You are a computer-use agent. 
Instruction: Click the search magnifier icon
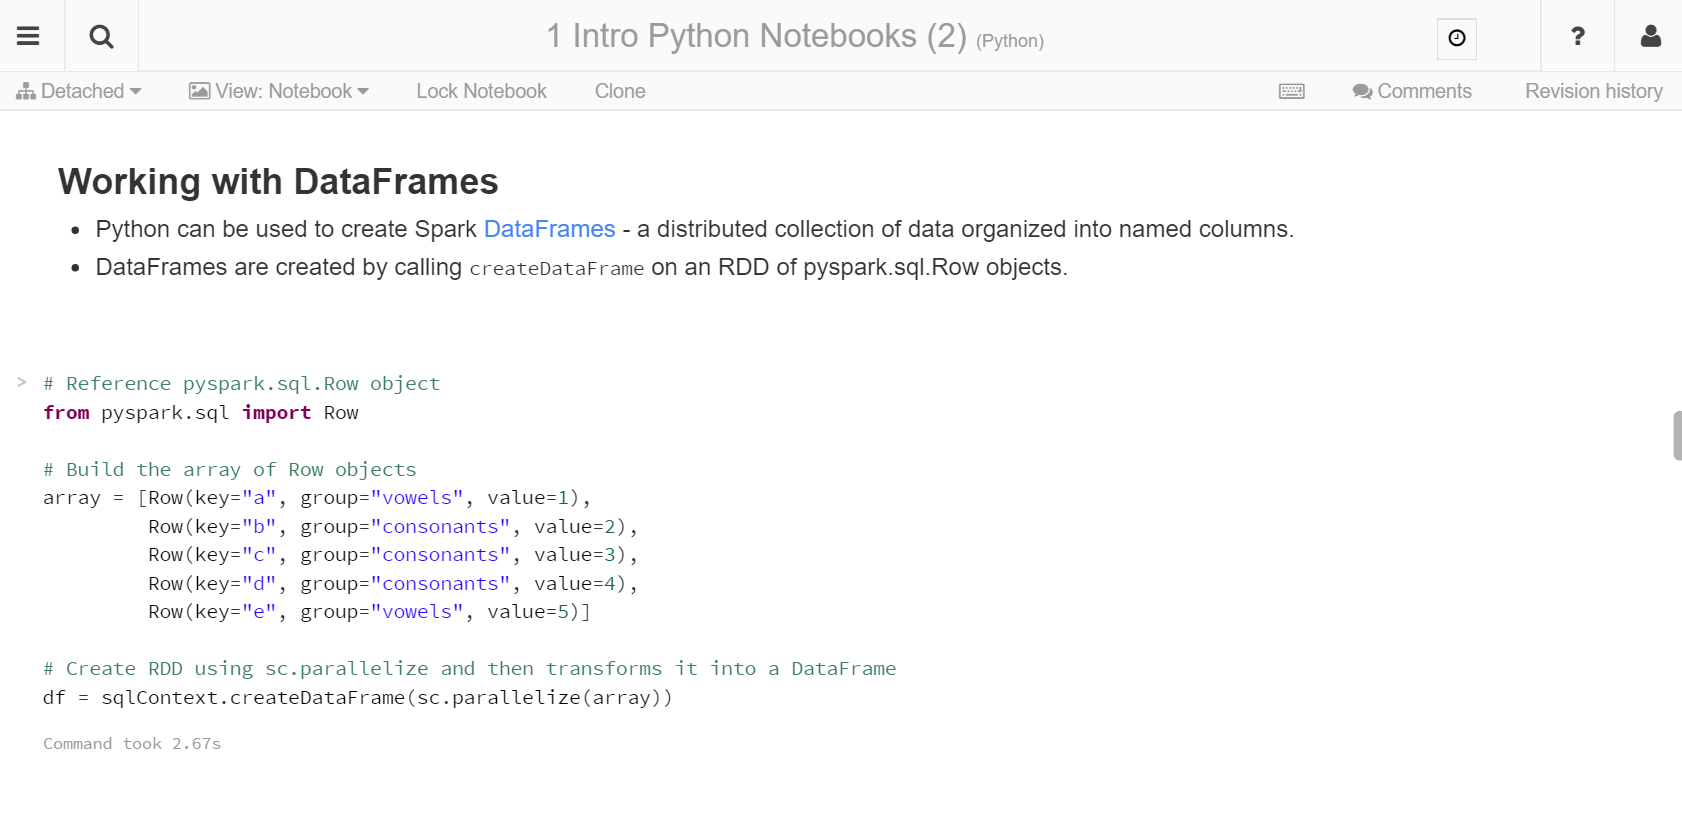click(101, 36)
